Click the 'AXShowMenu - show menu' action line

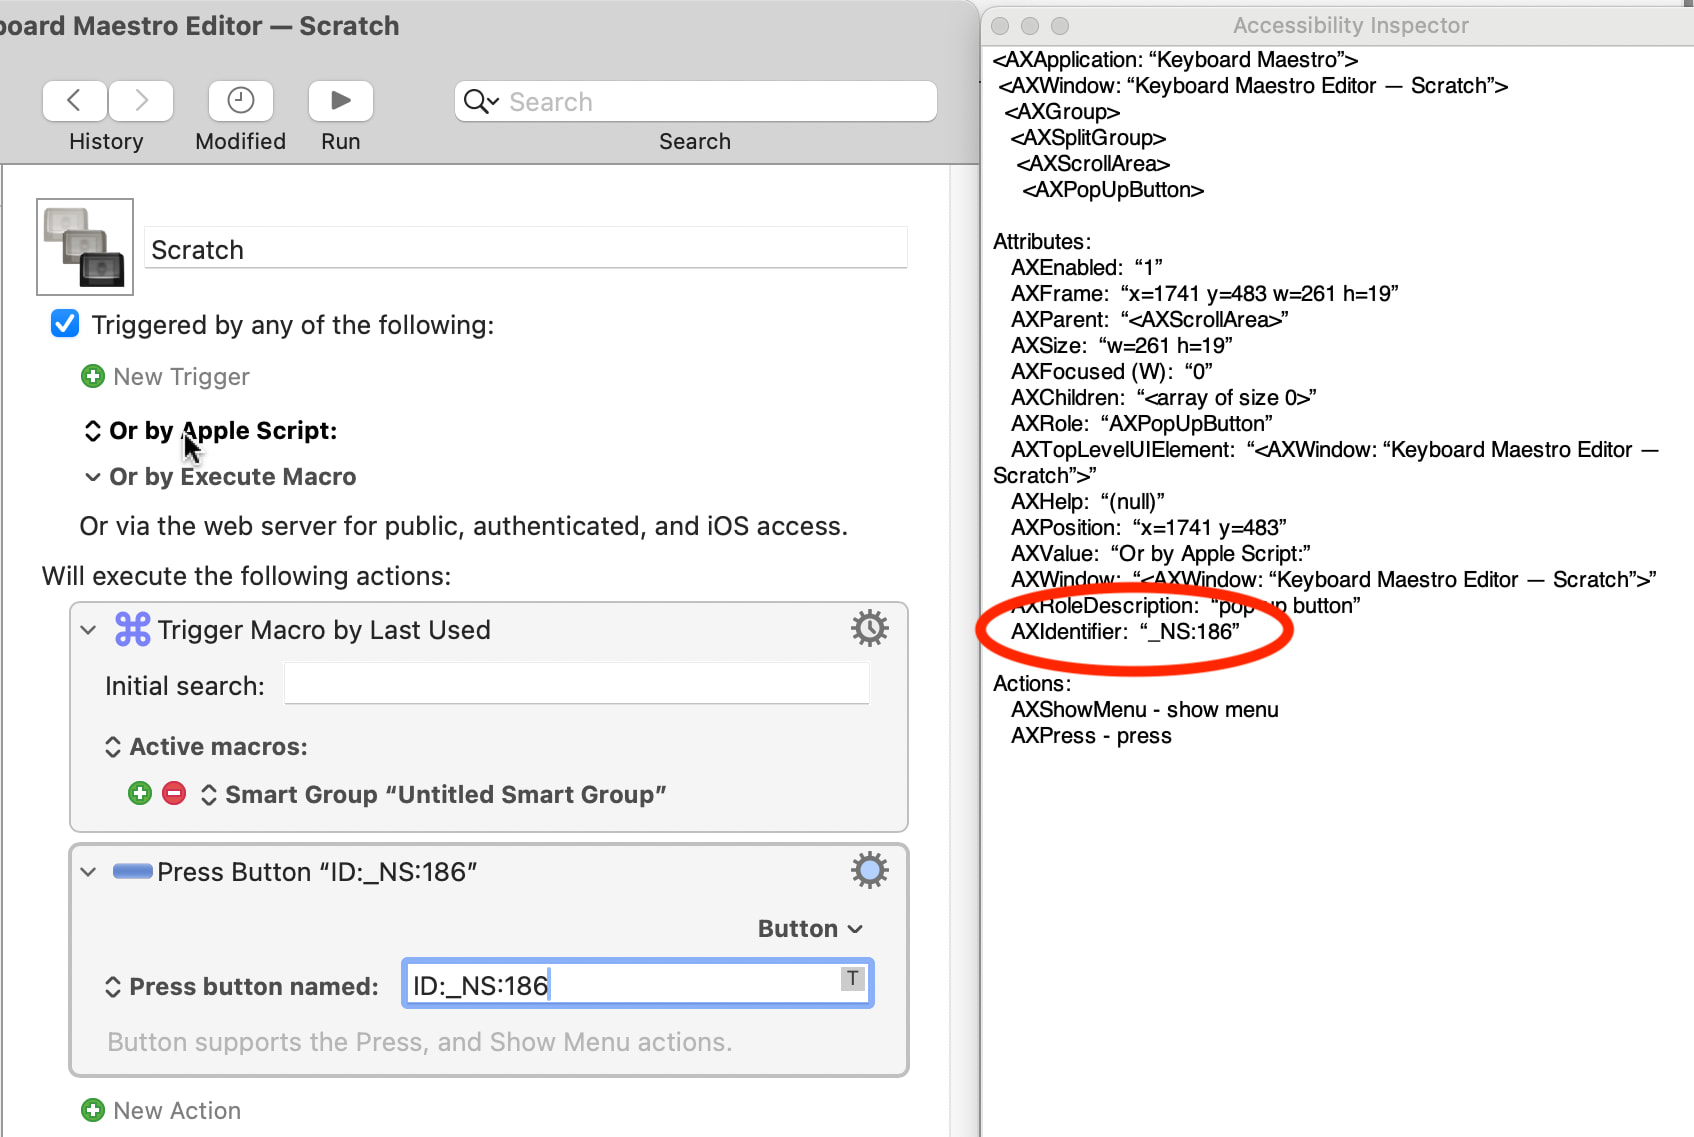point(1145,710)
